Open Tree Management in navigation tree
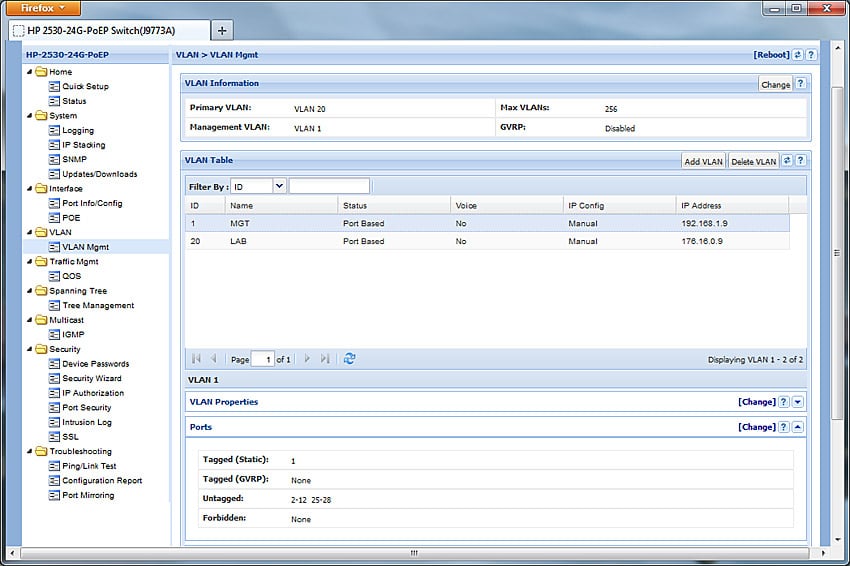This screenshot has width=850, height=566. 98,306
